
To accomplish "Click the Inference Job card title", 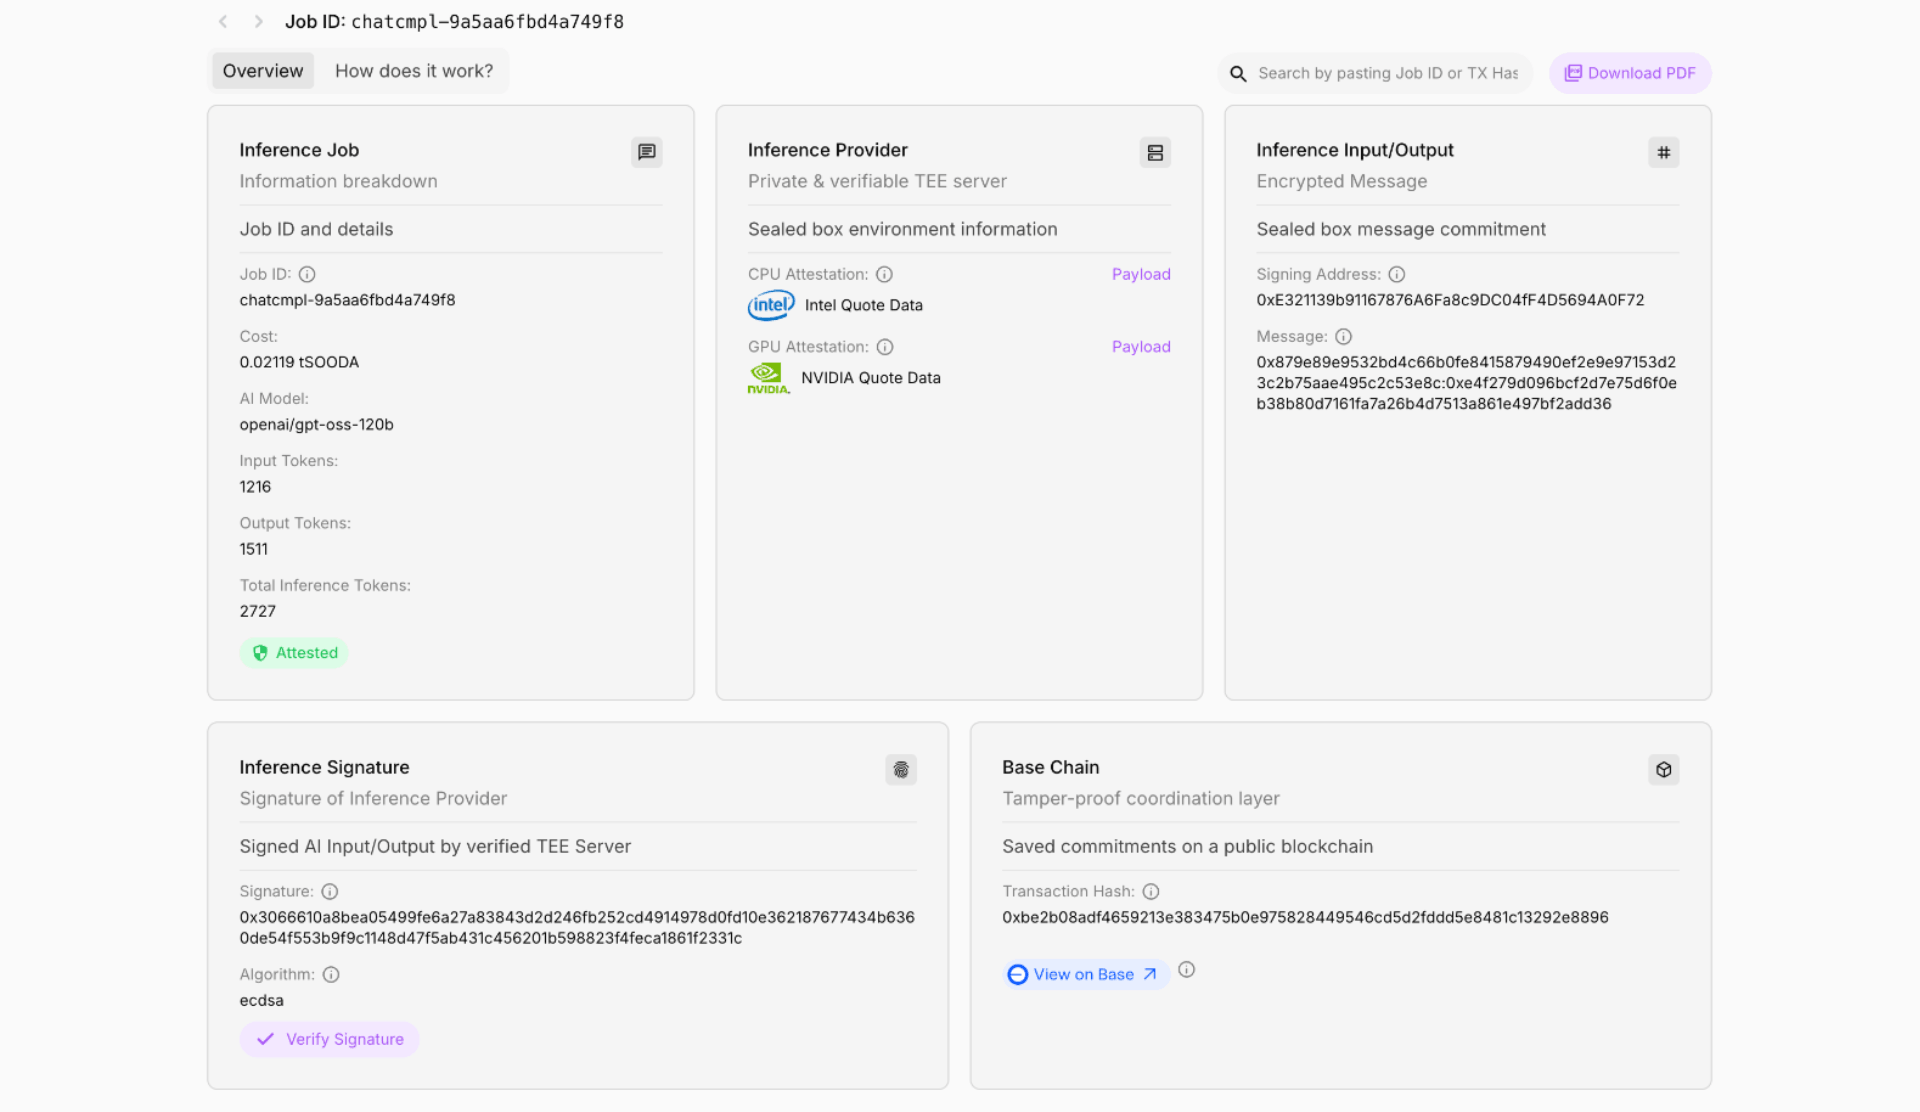I will point(299,150).
